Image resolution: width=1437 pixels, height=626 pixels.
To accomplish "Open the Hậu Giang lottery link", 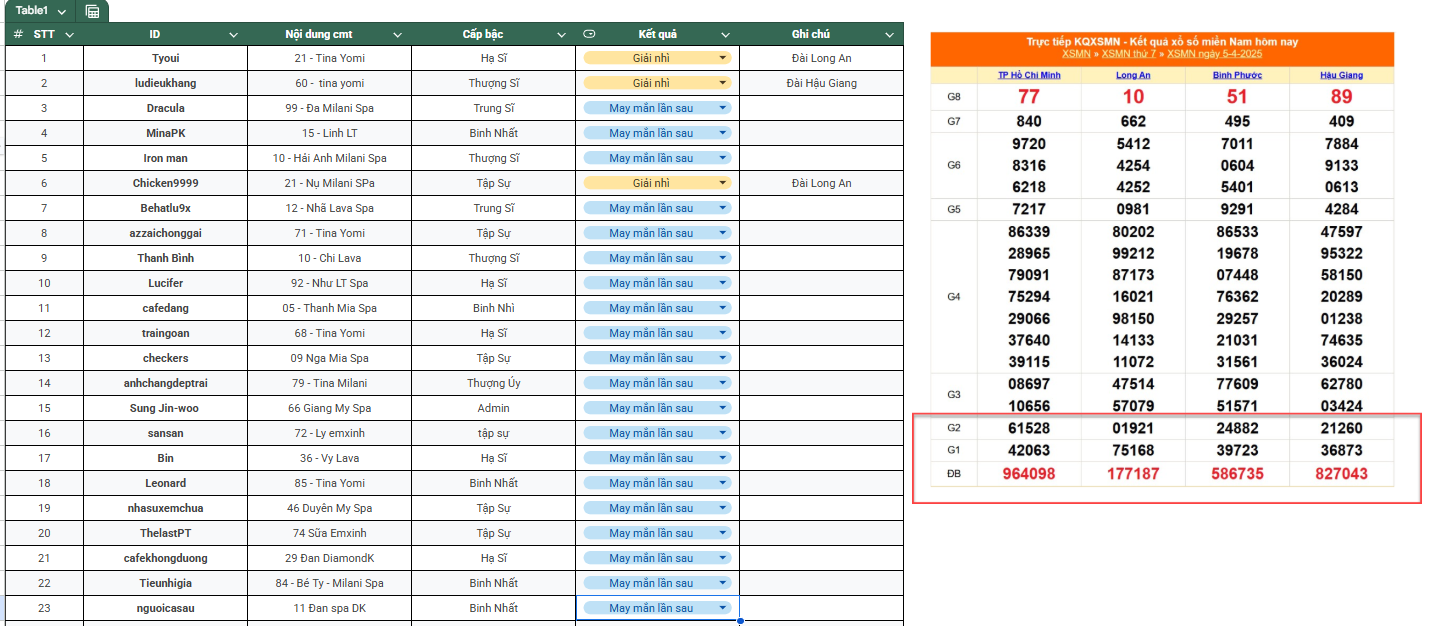I will [x=1340, y=75].
